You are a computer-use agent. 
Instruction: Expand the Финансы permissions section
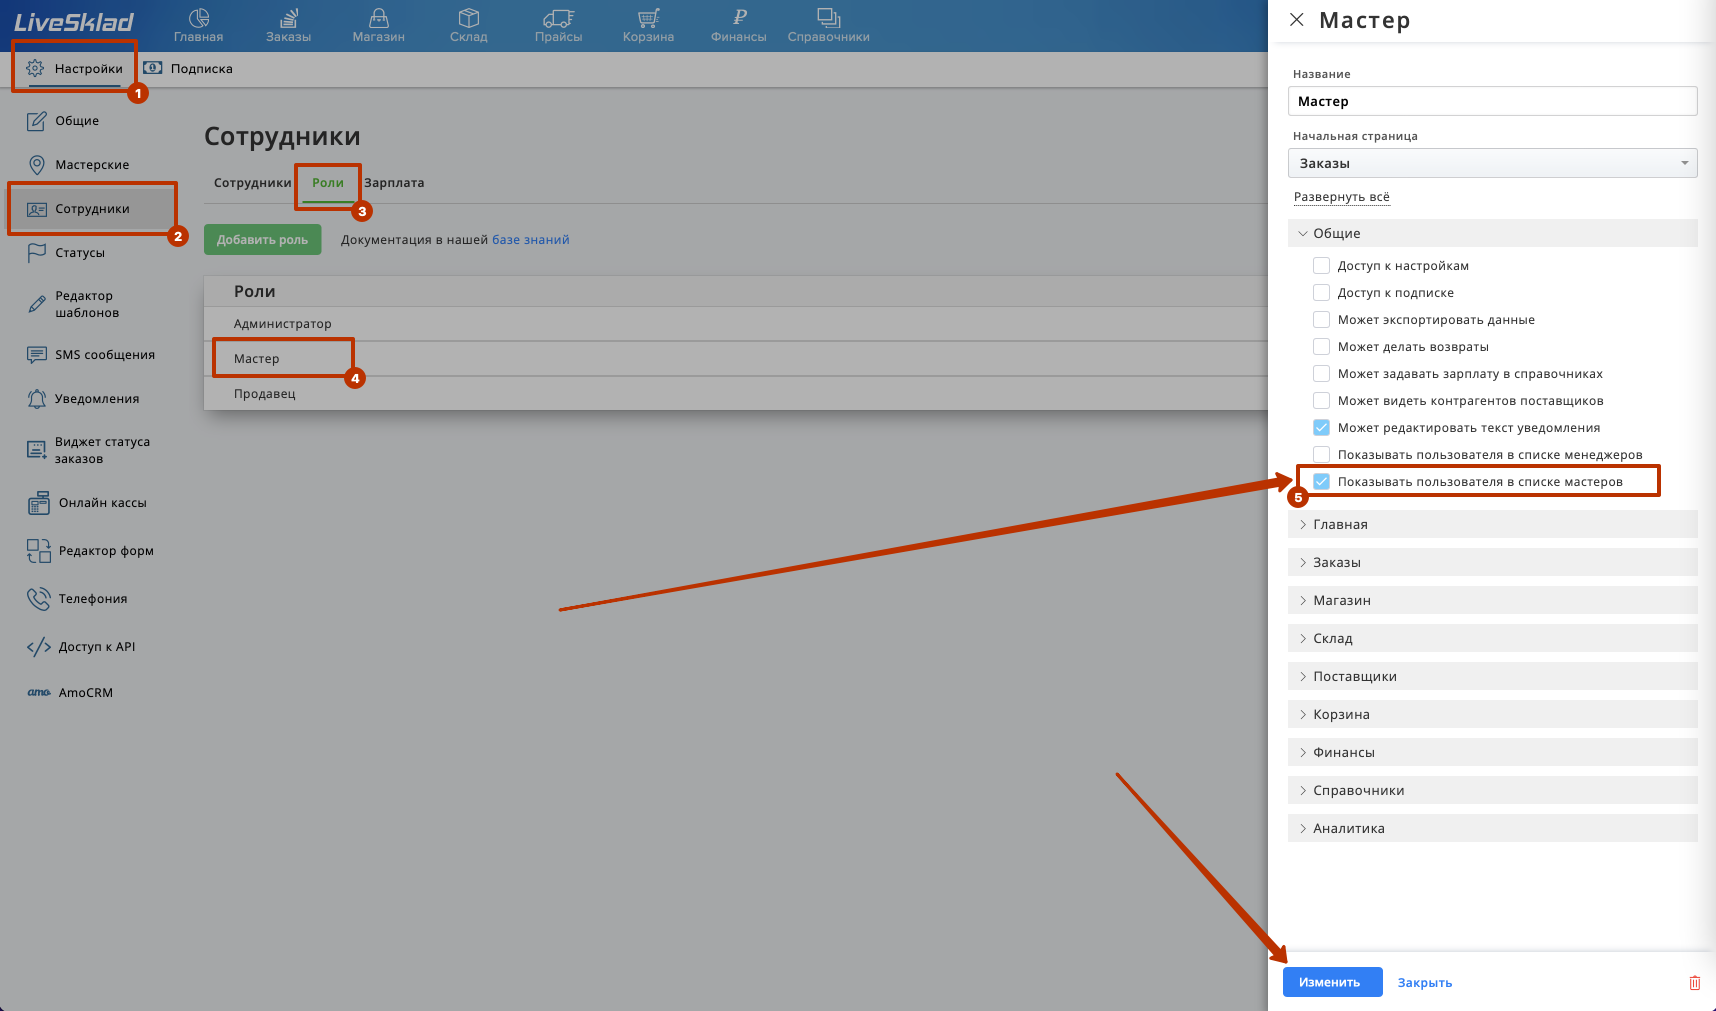pos(1492,752)
